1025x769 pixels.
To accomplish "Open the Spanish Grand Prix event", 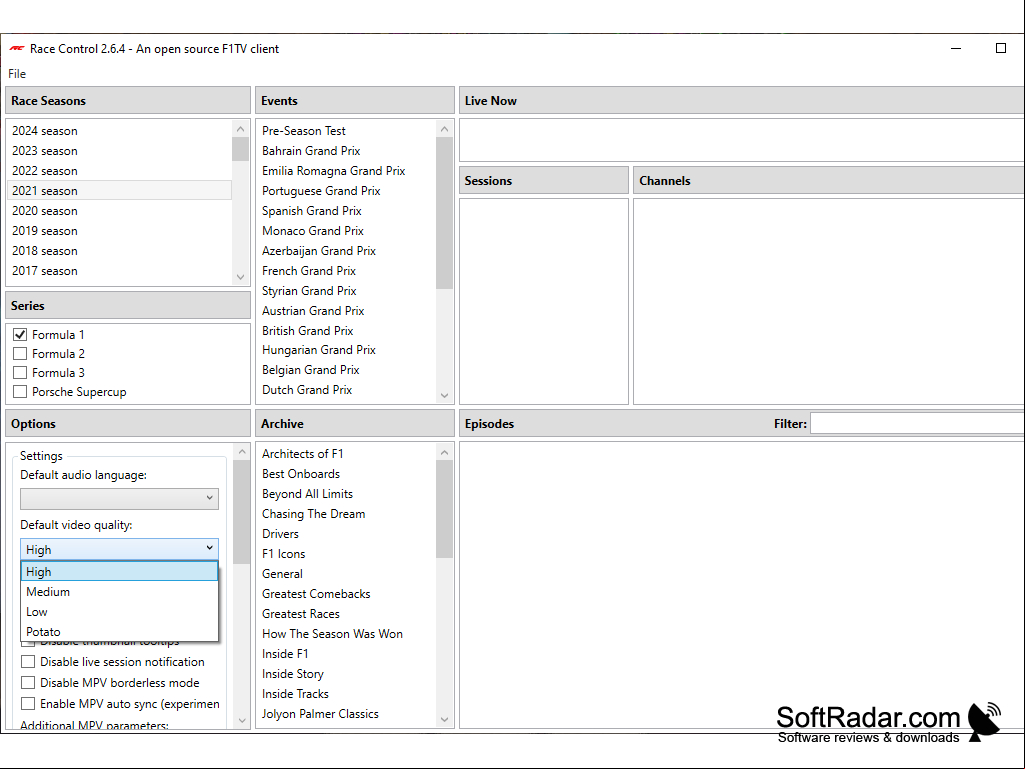I will [x=346, y=211].
